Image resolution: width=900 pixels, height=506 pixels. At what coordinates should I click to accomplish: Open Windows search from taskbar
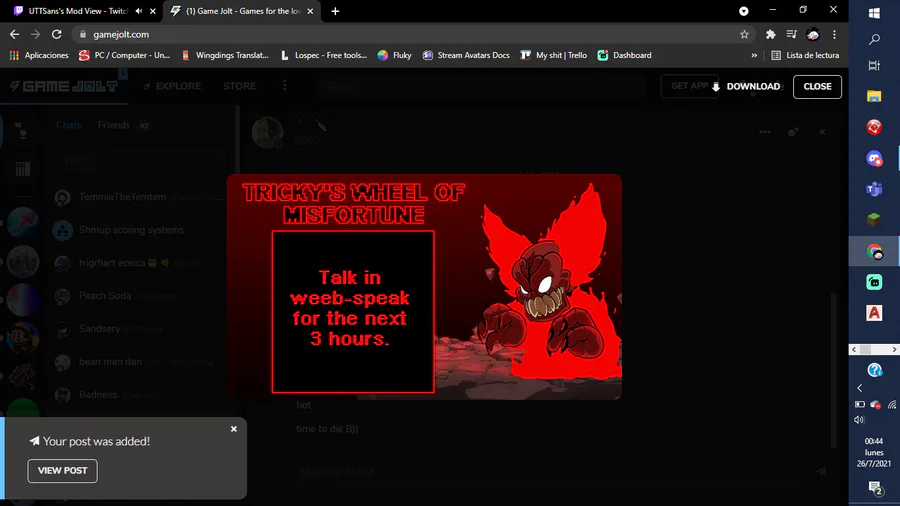874,39
